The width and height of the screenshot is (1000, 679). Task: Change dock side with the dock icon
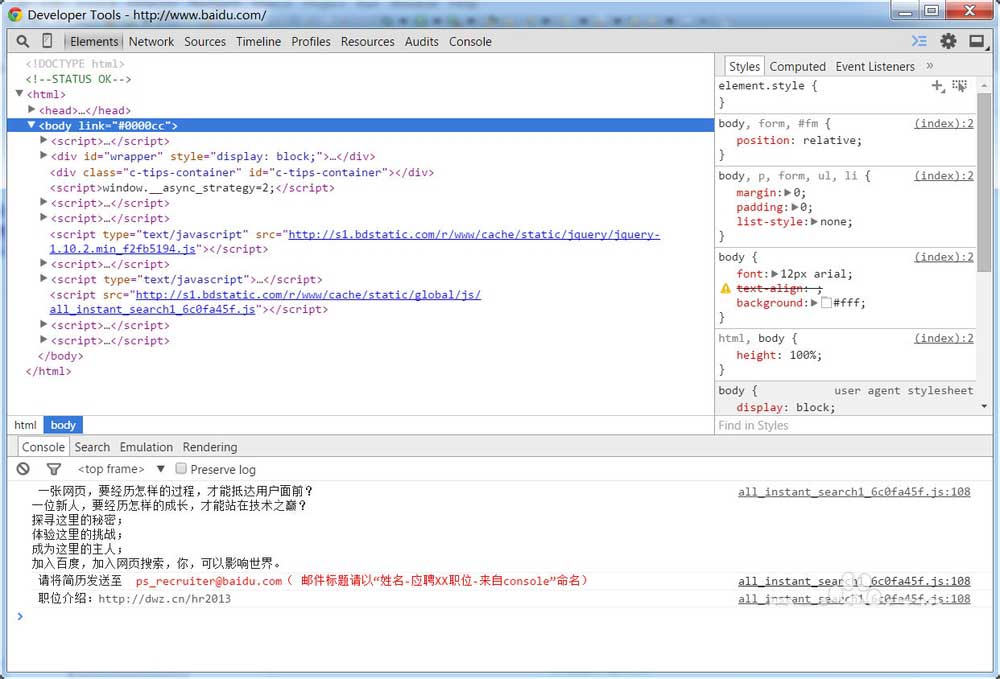(x=977, y=41)
